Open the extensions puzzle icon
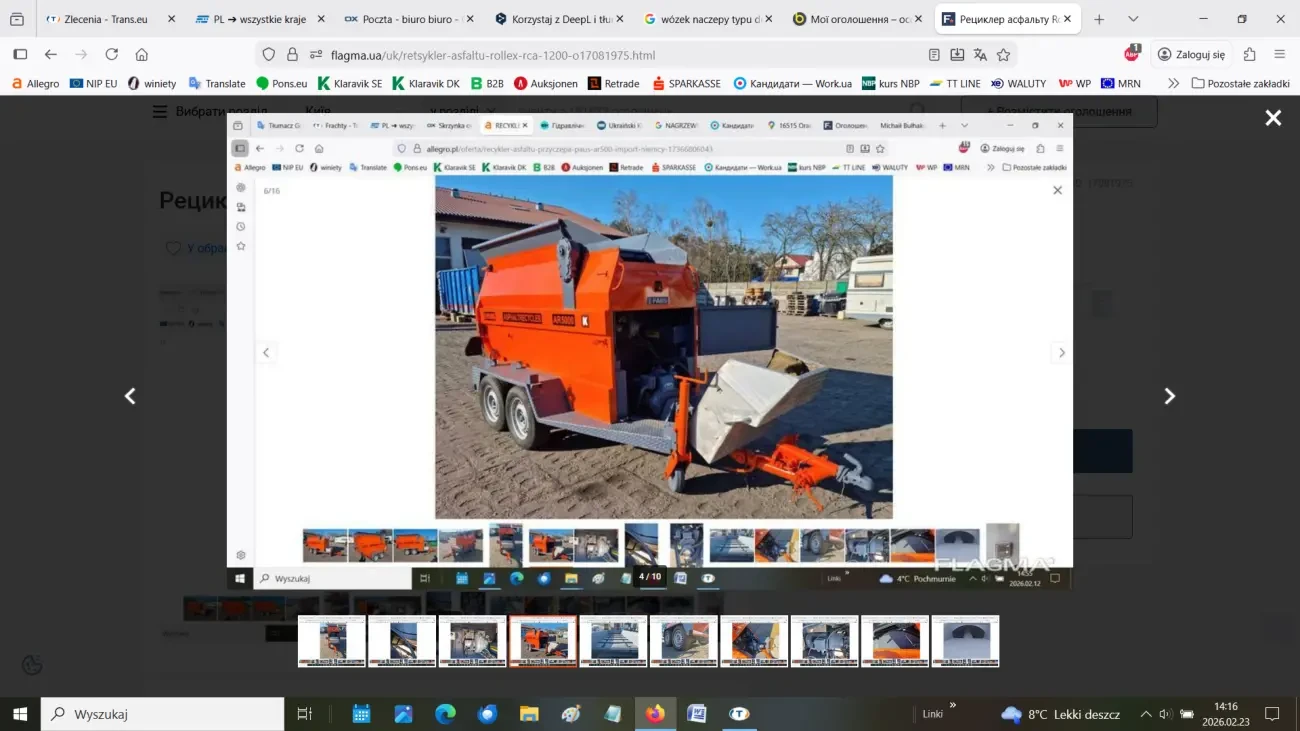 pyautogui.click(x=1250, y=55)
